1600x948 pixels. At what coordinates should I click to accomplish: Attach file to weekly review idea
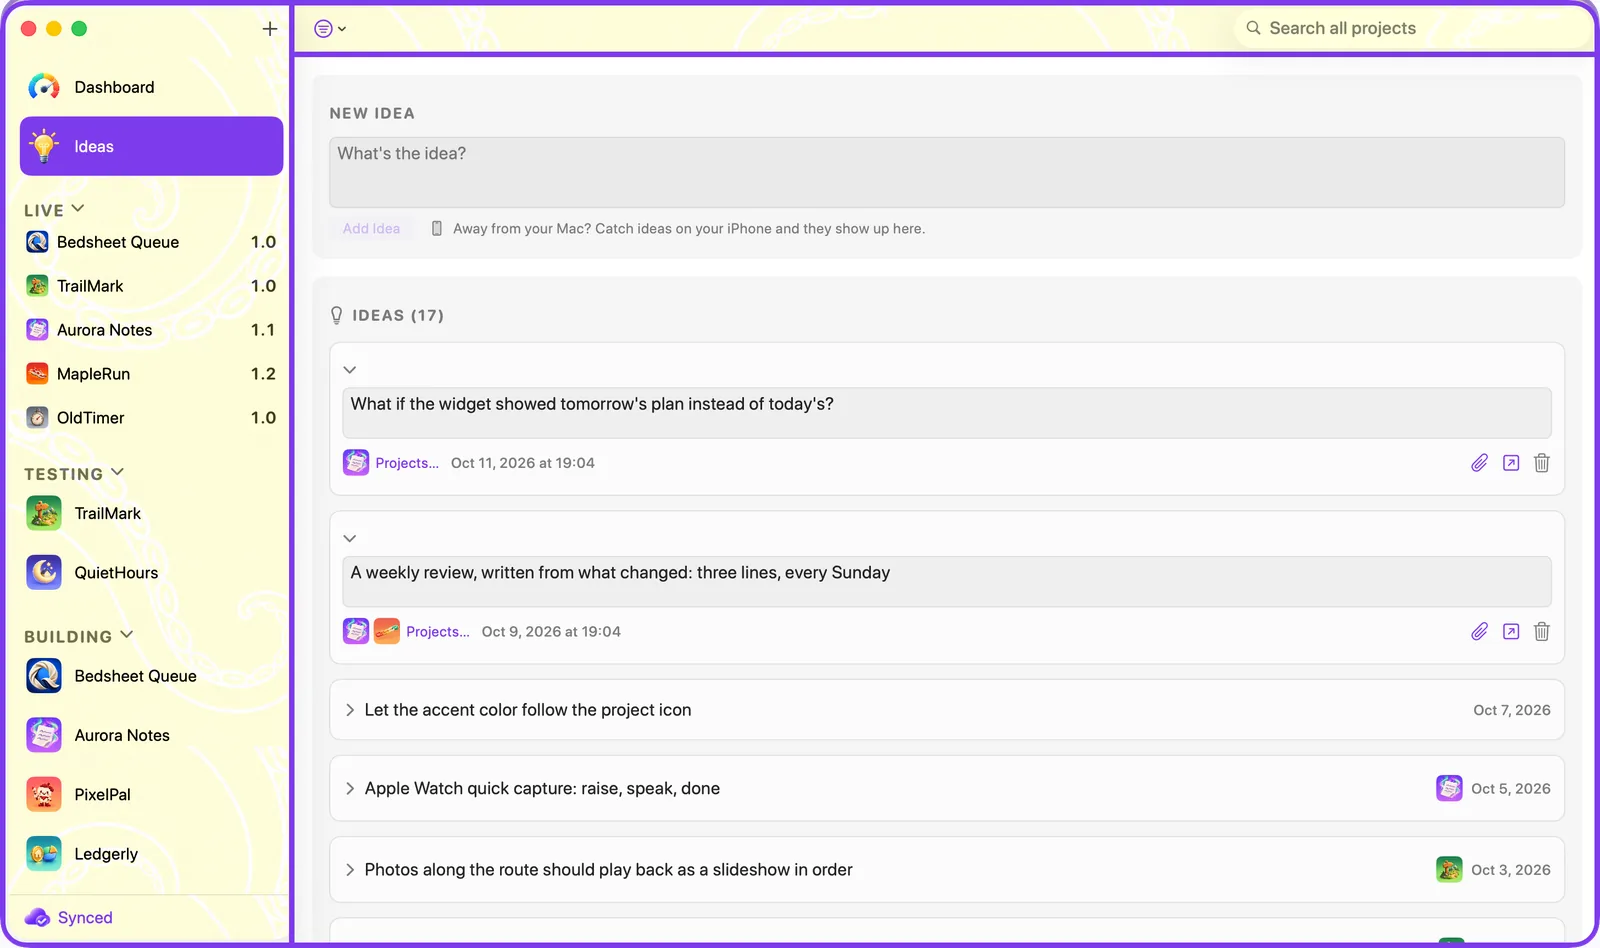coord(1479,632)
